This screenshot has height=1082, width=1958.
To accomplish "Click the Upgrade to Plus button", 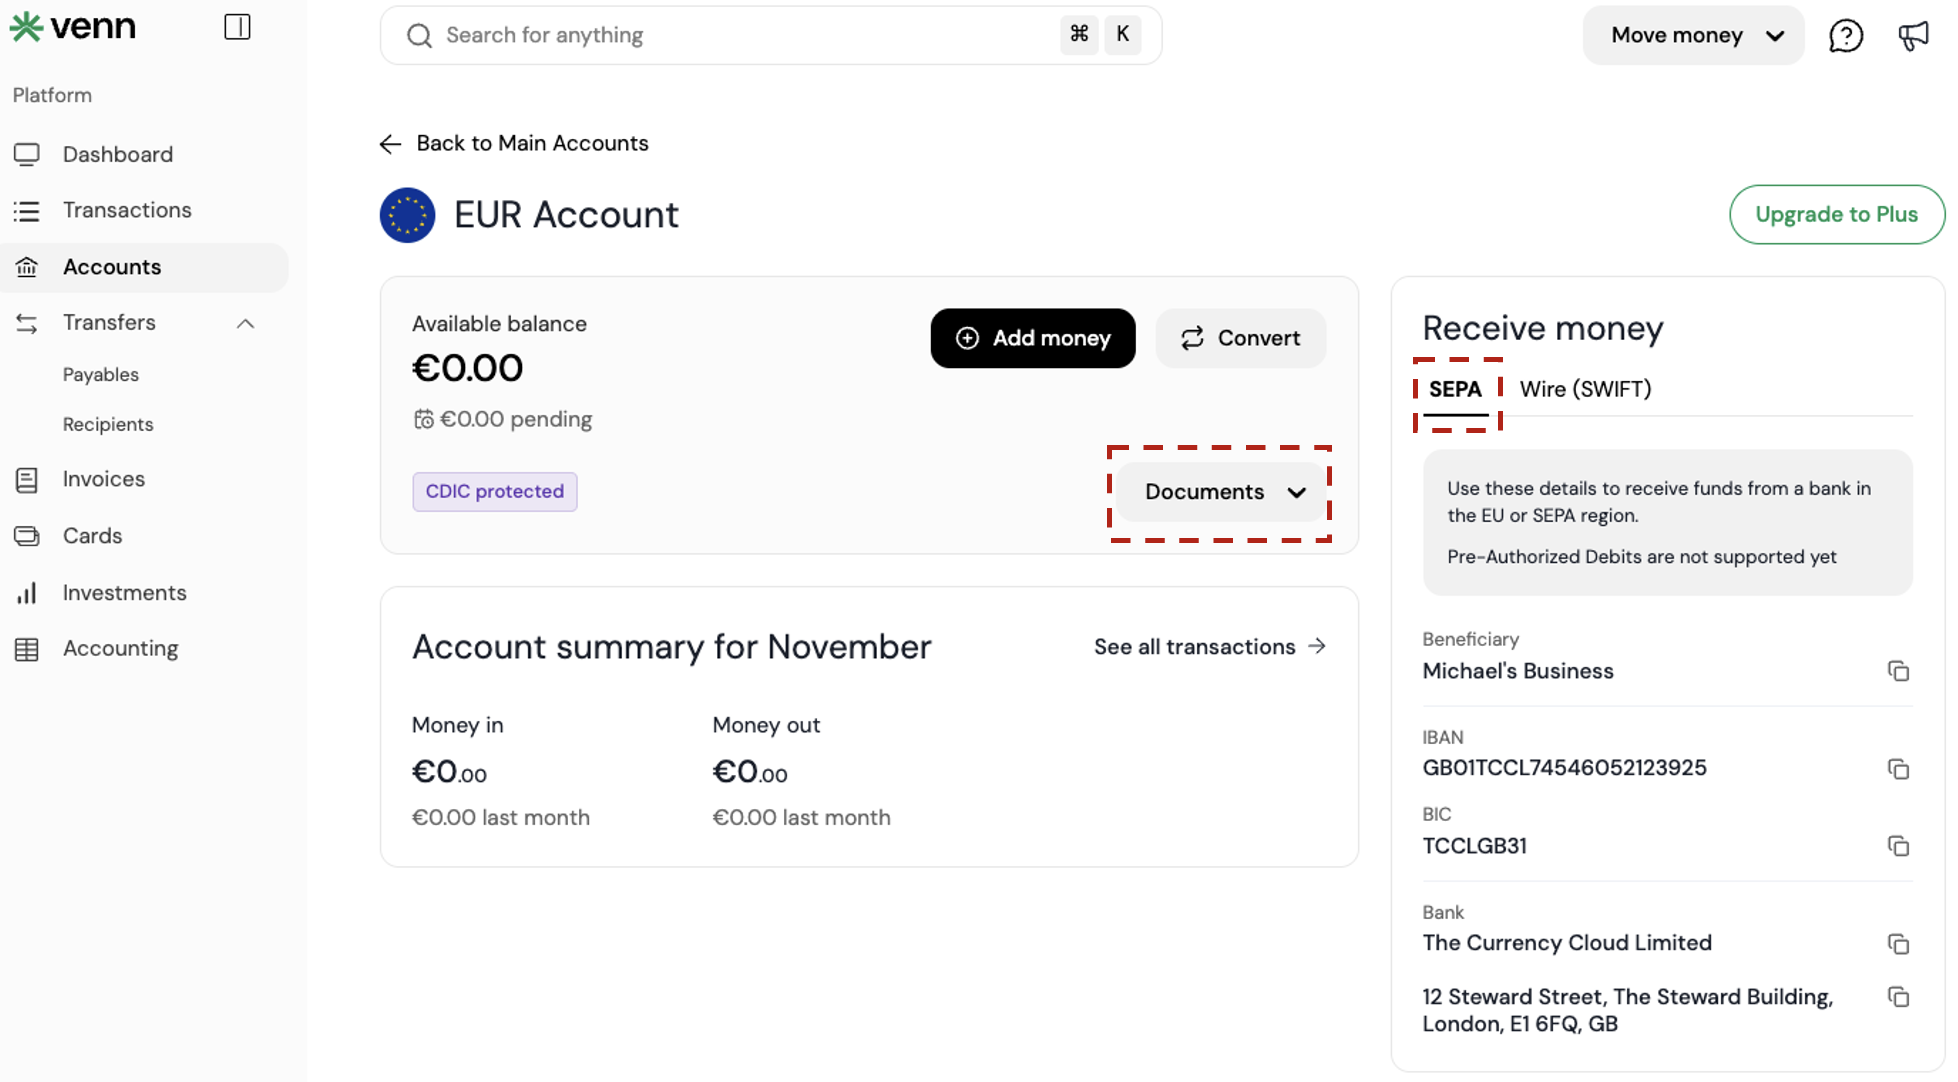I will pos(1836,214).
